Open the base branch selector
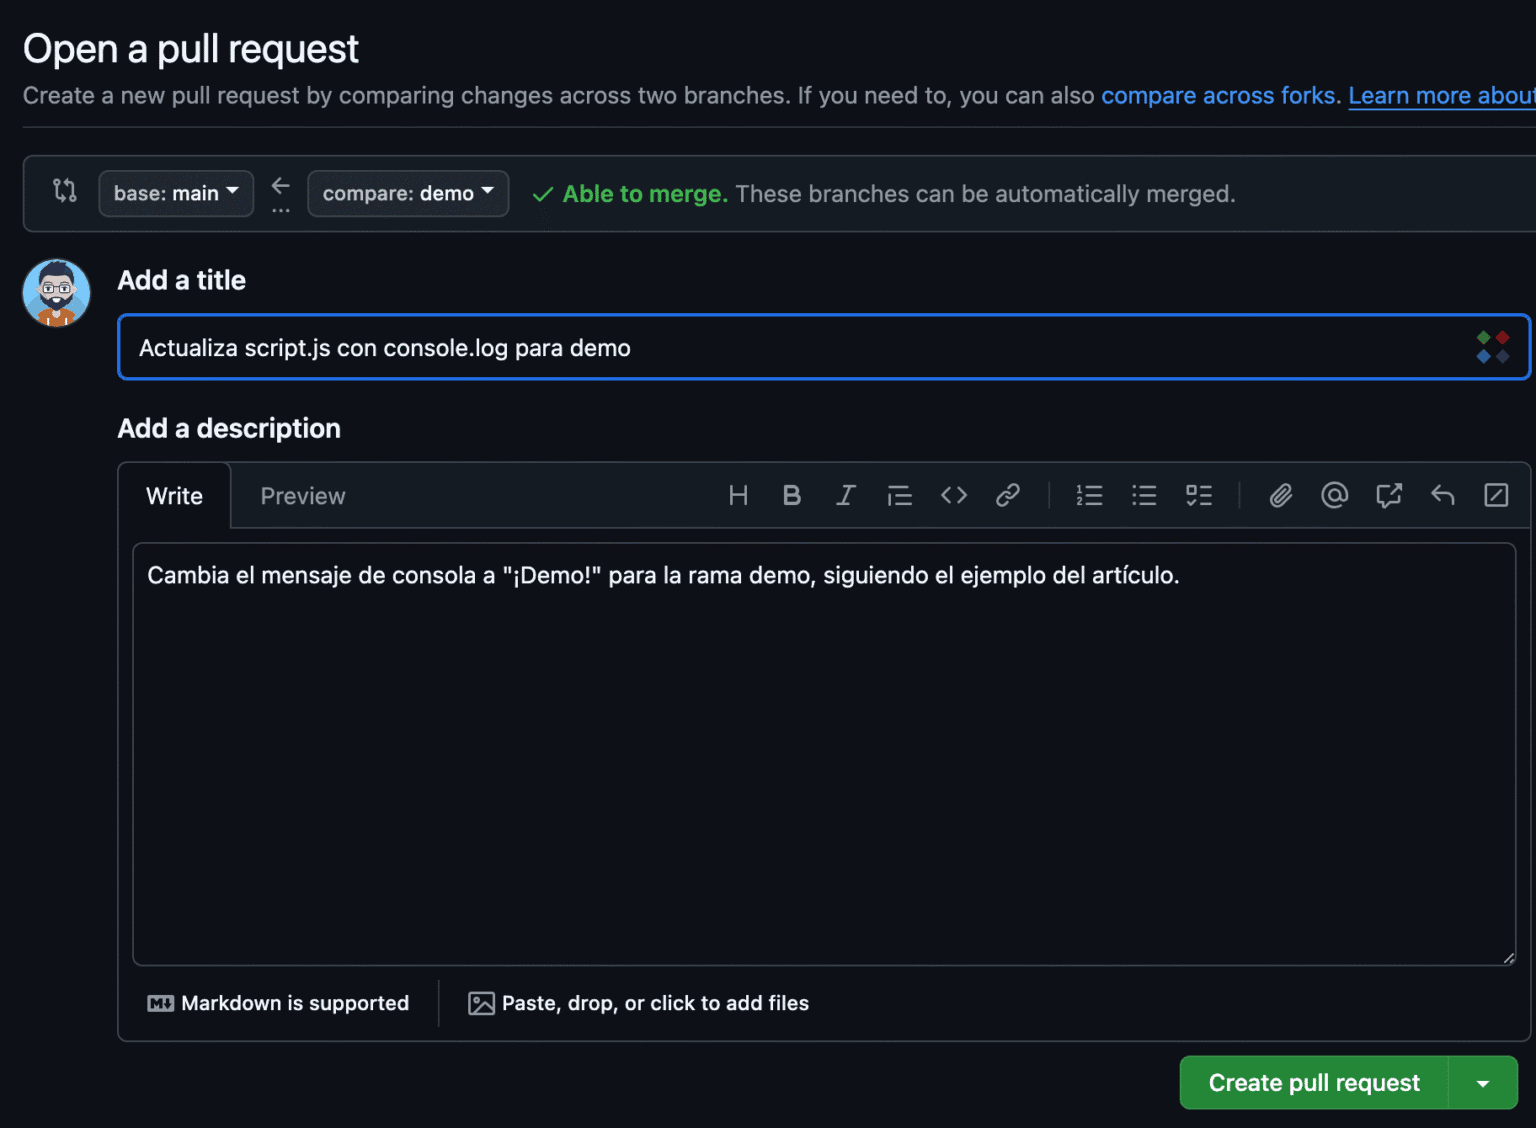 pyautogui.click(x=176, y=193)
